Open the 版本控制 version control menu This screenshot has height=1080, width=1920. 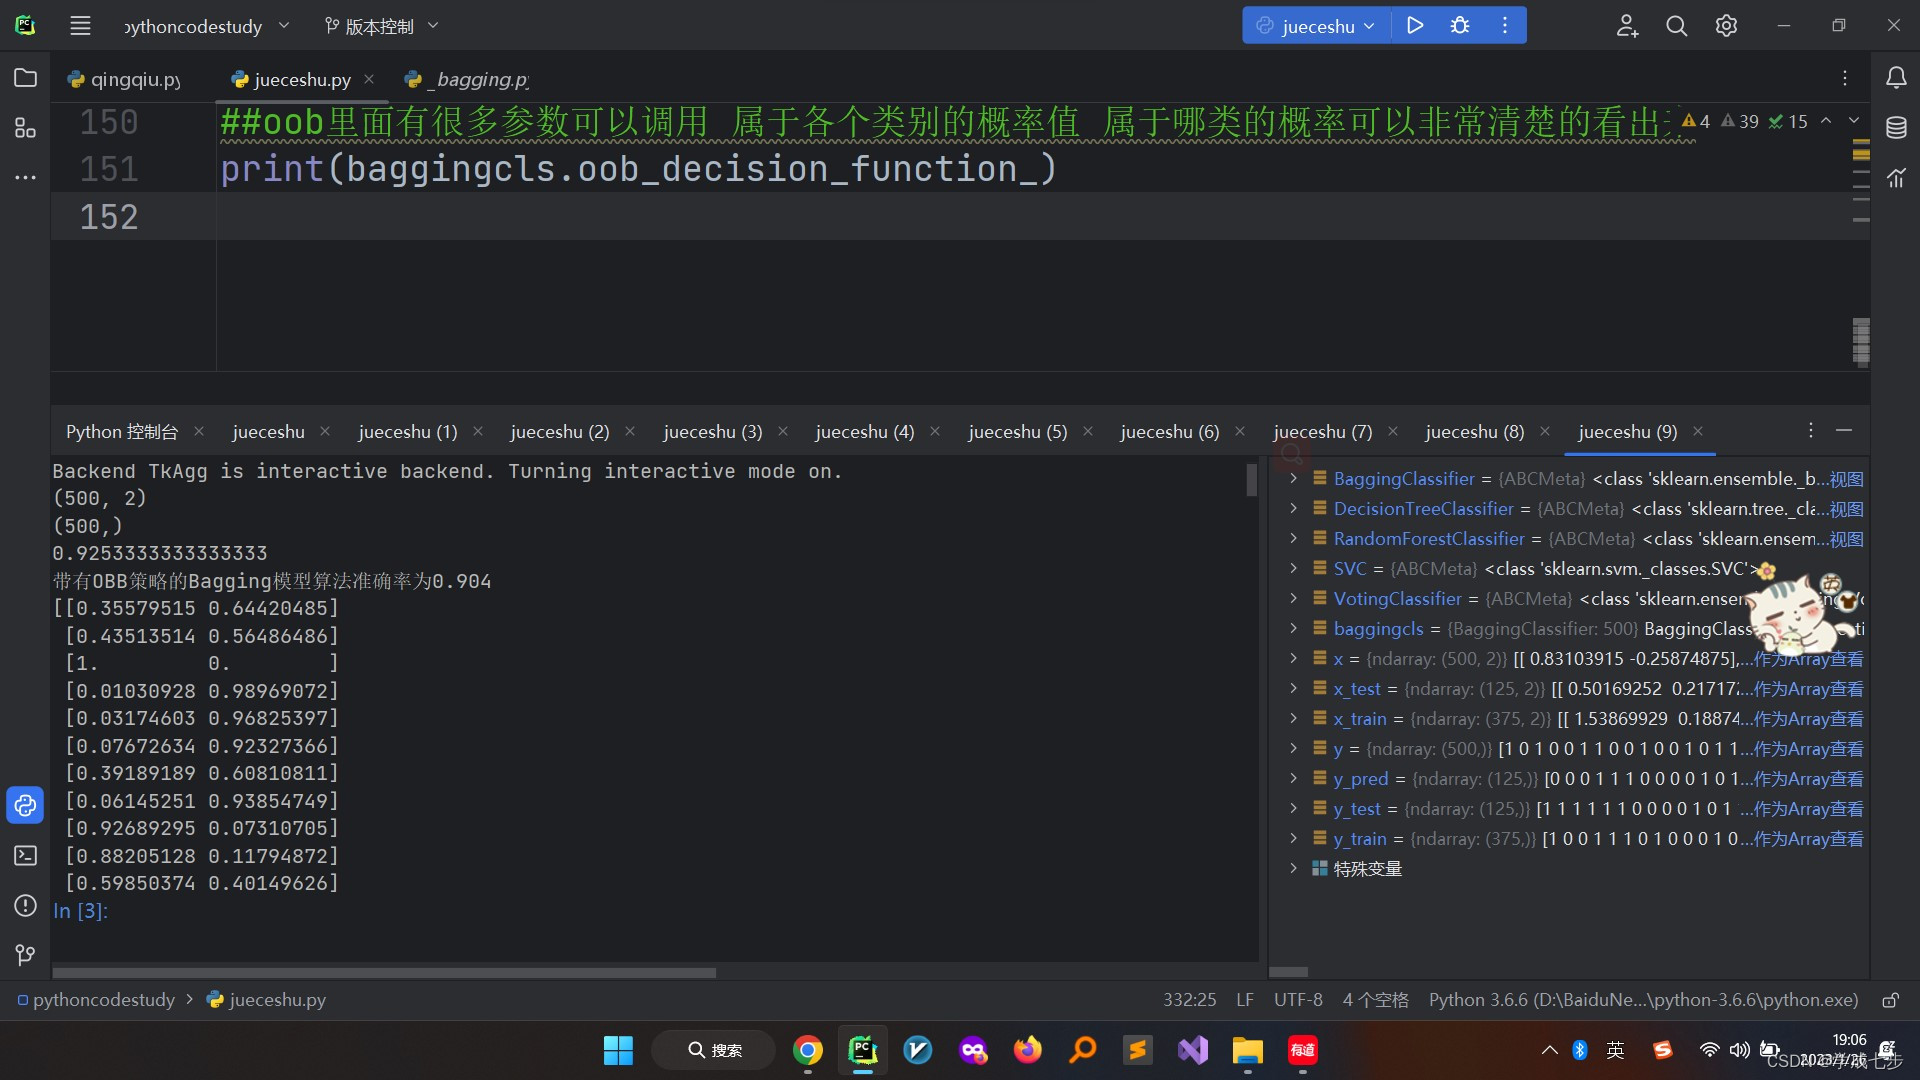(381, 26)
